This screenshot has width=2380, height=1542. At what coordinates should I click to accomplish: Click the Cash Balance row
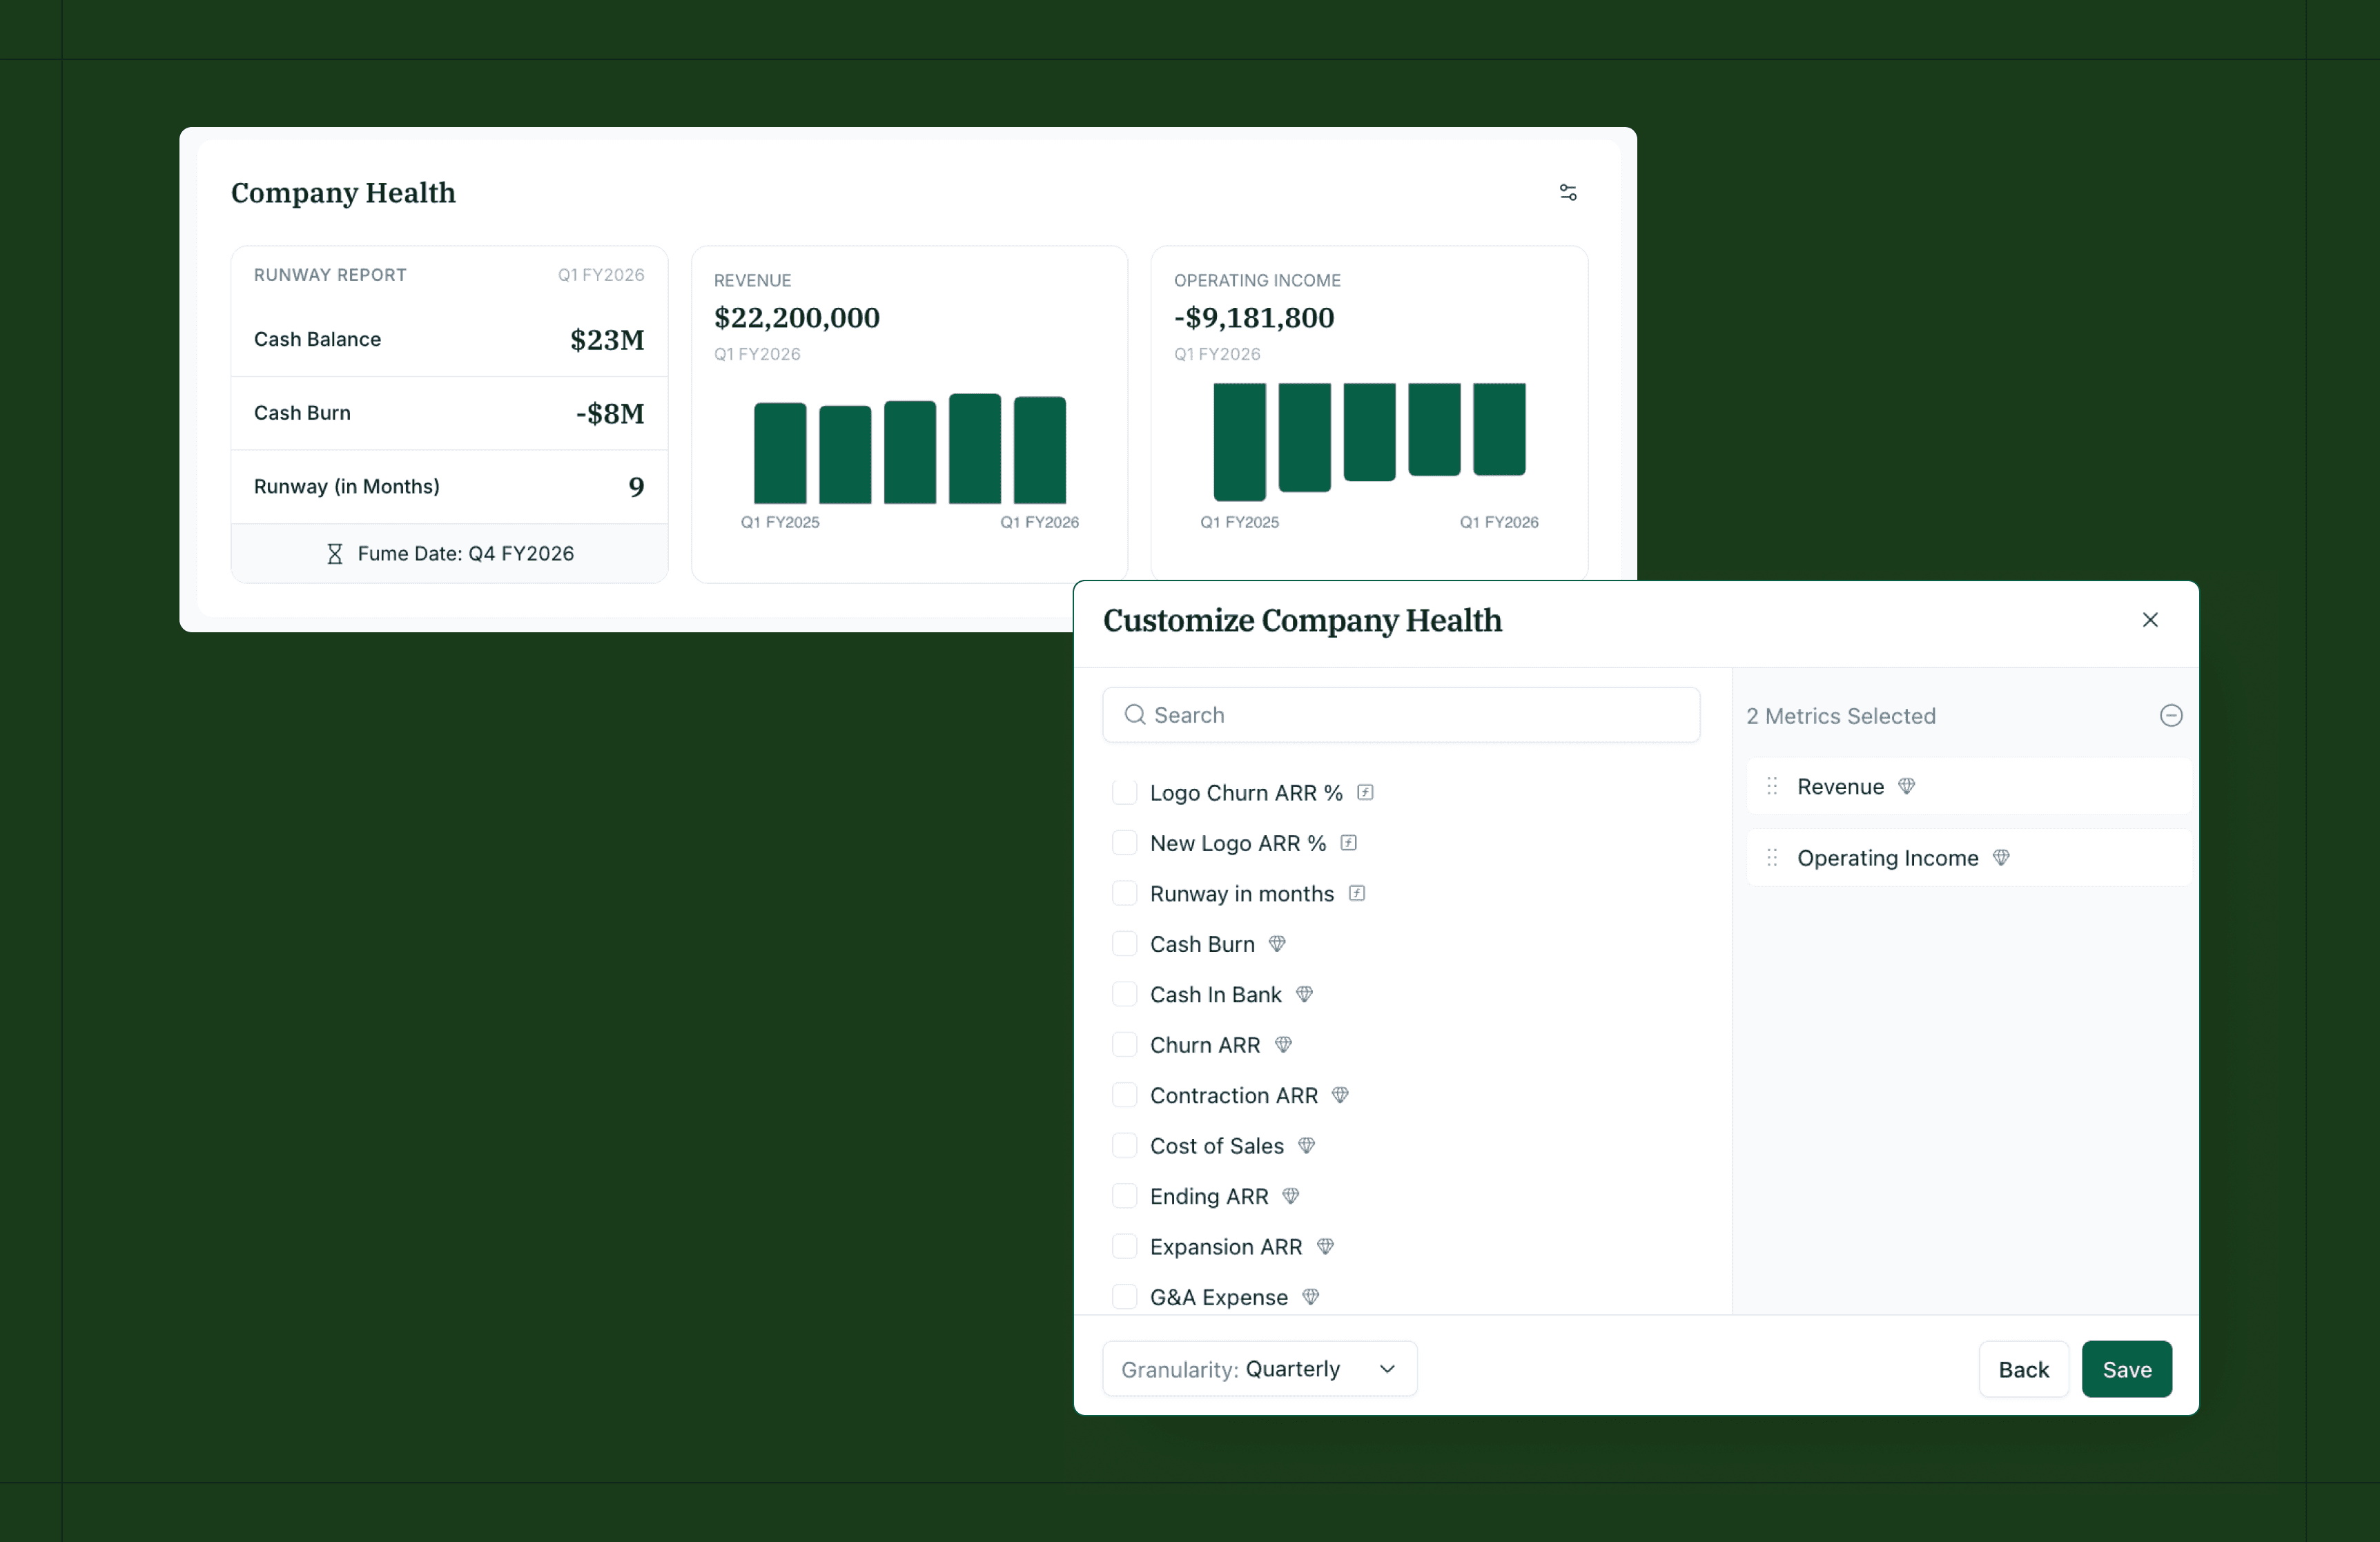[449, 340]
